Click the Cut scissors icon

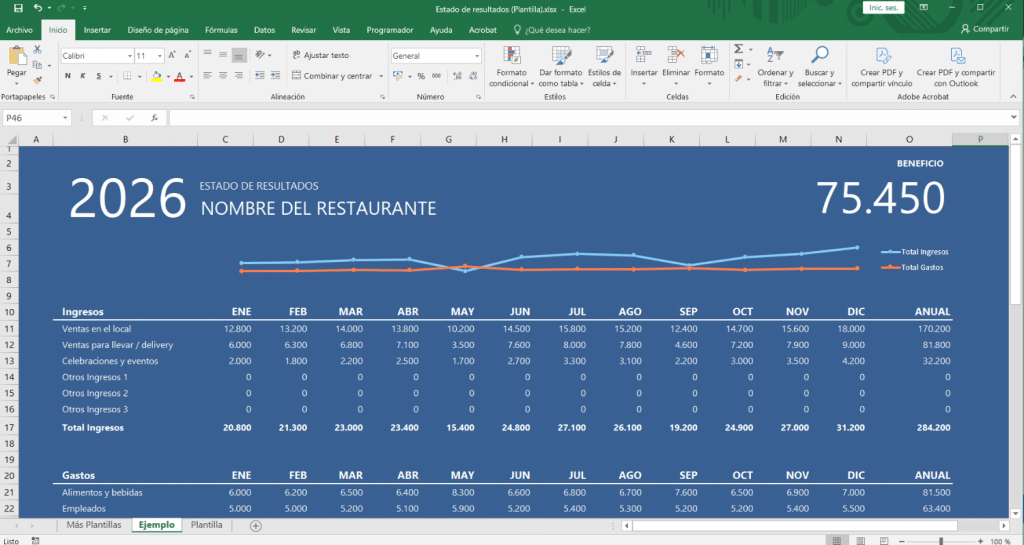pyautogui.click(x=37, y=50)
